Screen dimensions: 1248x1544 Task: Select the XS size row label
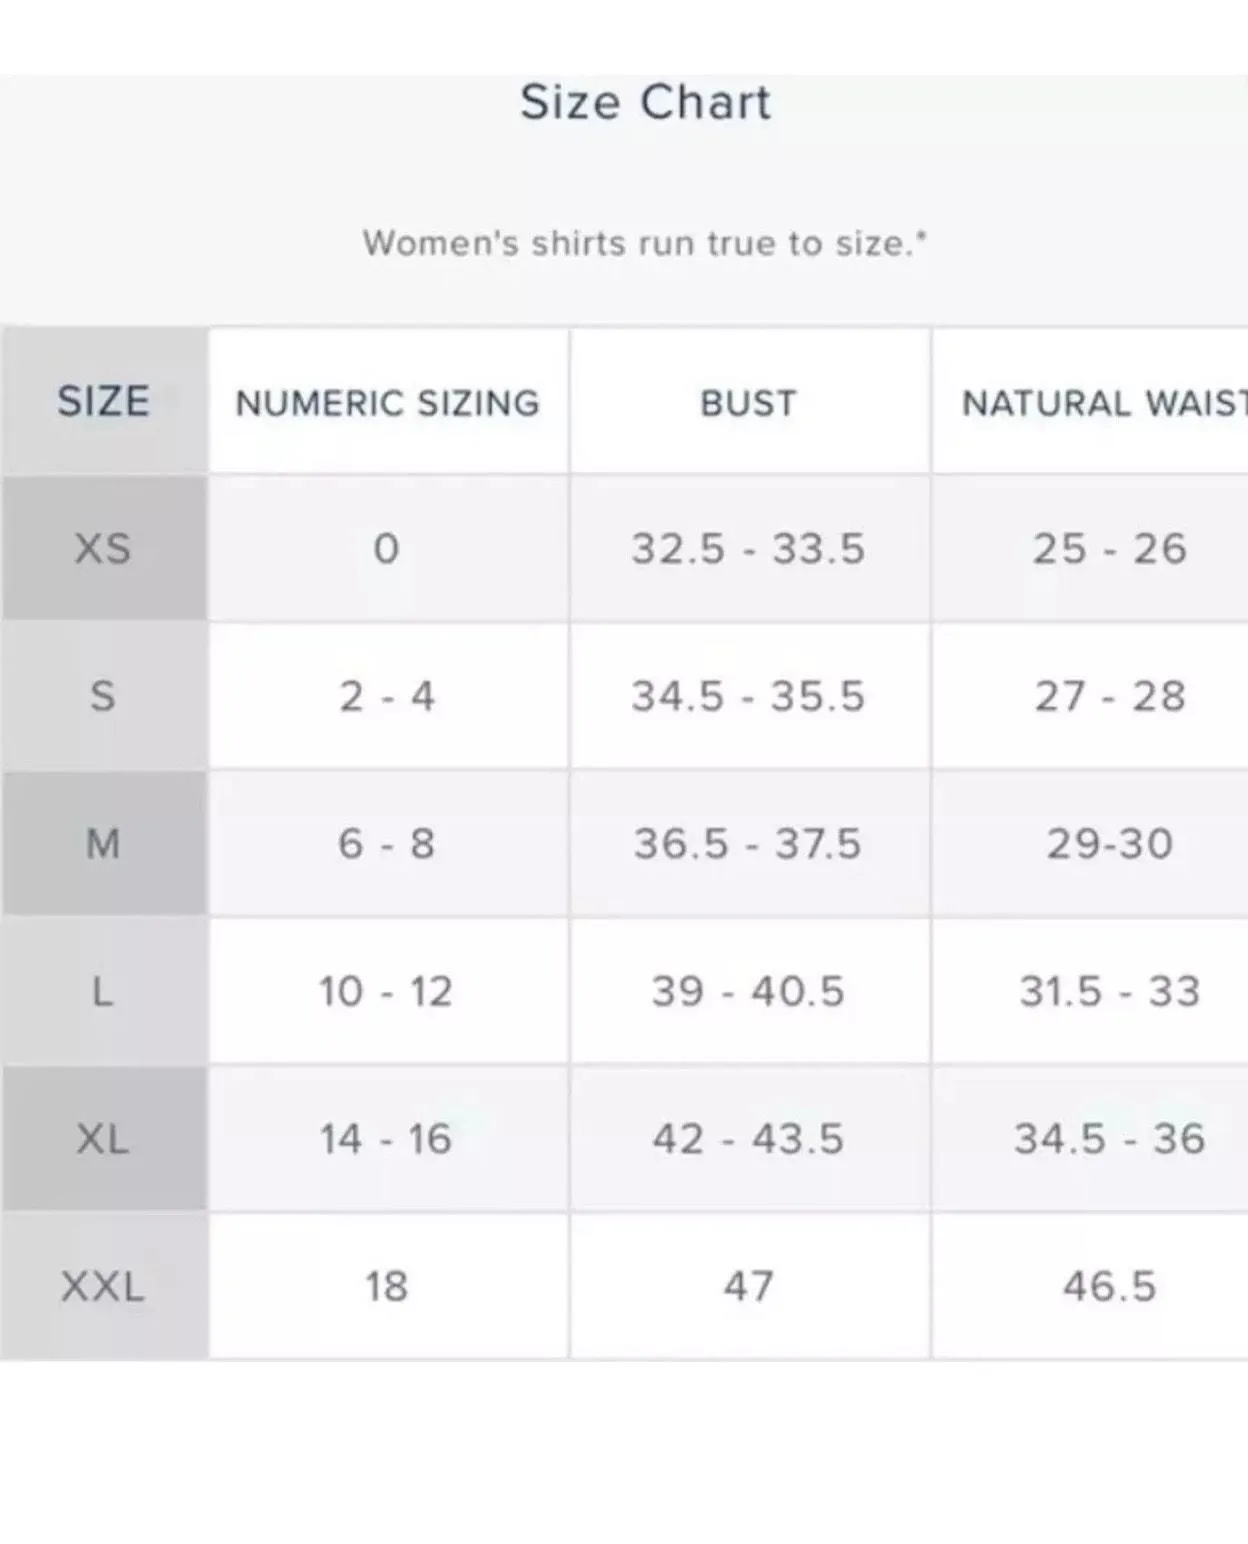click(x=103, y=548)
